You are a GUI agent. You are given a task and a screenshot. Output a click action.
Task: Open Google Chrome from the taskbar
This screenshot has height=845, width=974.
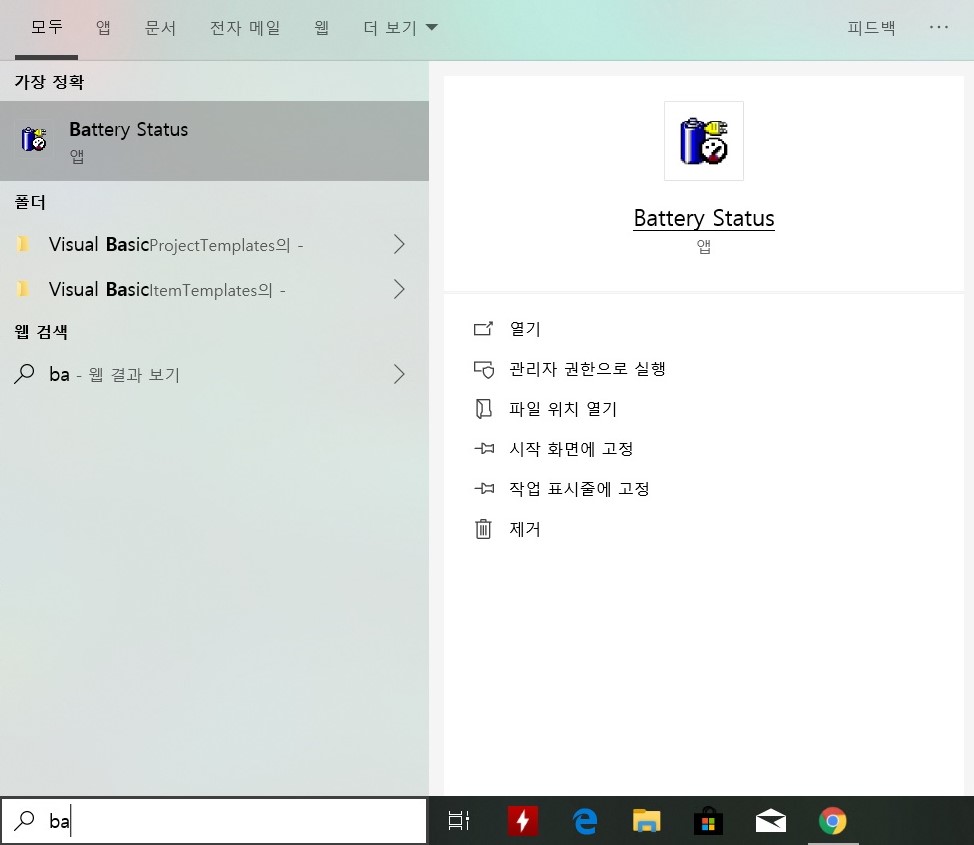pos(833,820)
